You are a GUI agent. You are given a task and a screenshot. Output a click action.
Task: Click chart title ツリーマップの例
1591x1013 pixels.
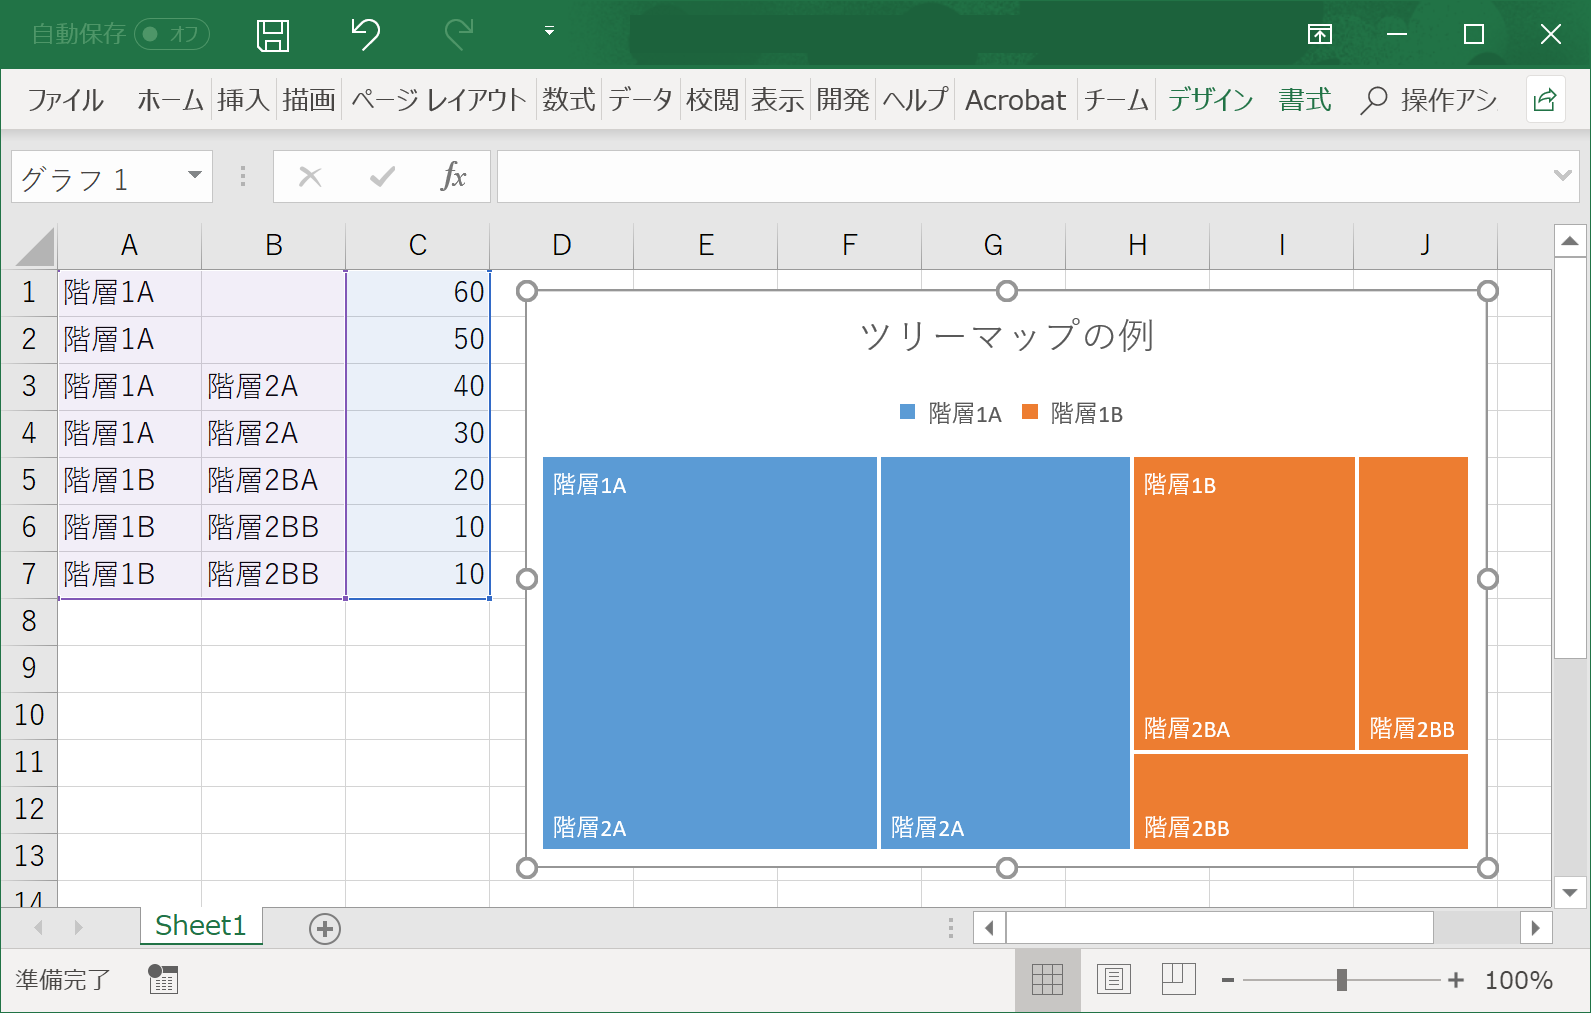1007,336
